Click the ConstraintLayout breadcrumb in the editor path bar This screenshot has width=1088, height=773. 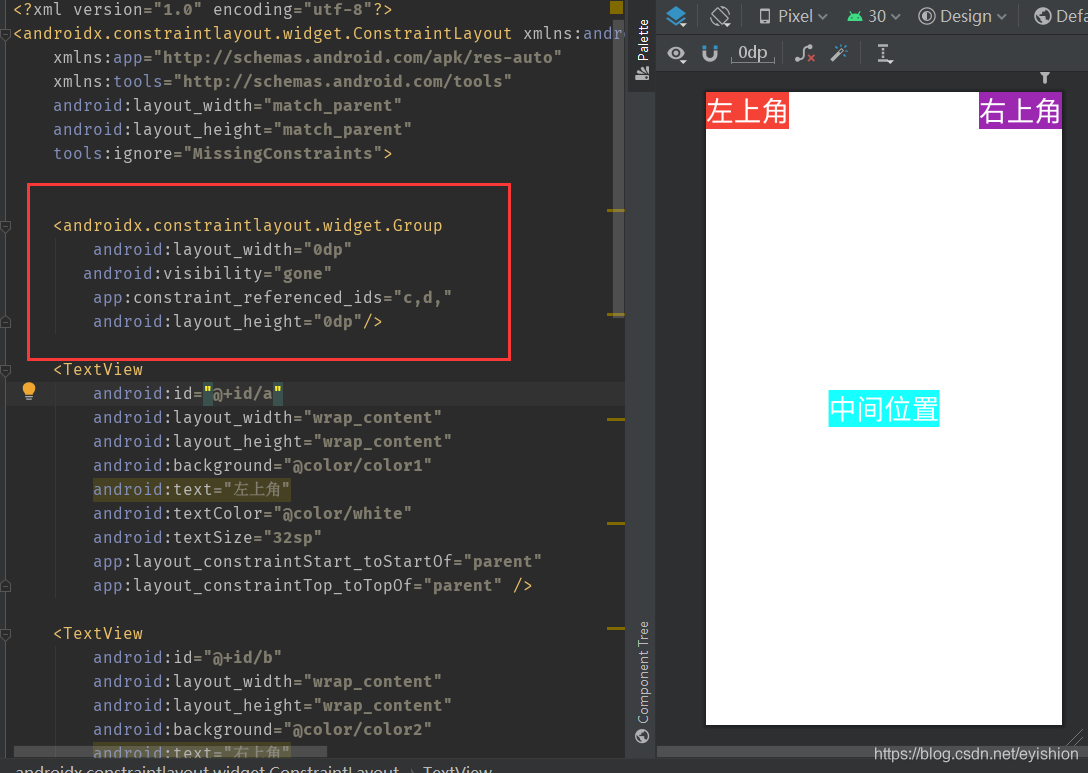tap(207, 769)
